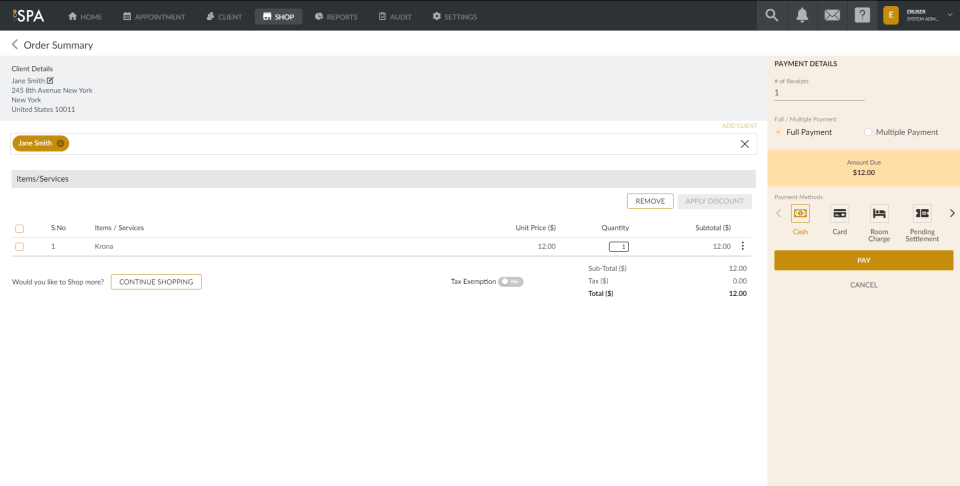This screenshot has width=960, height=486.
Task: Click the Add Client link
Action: point(739,125)
